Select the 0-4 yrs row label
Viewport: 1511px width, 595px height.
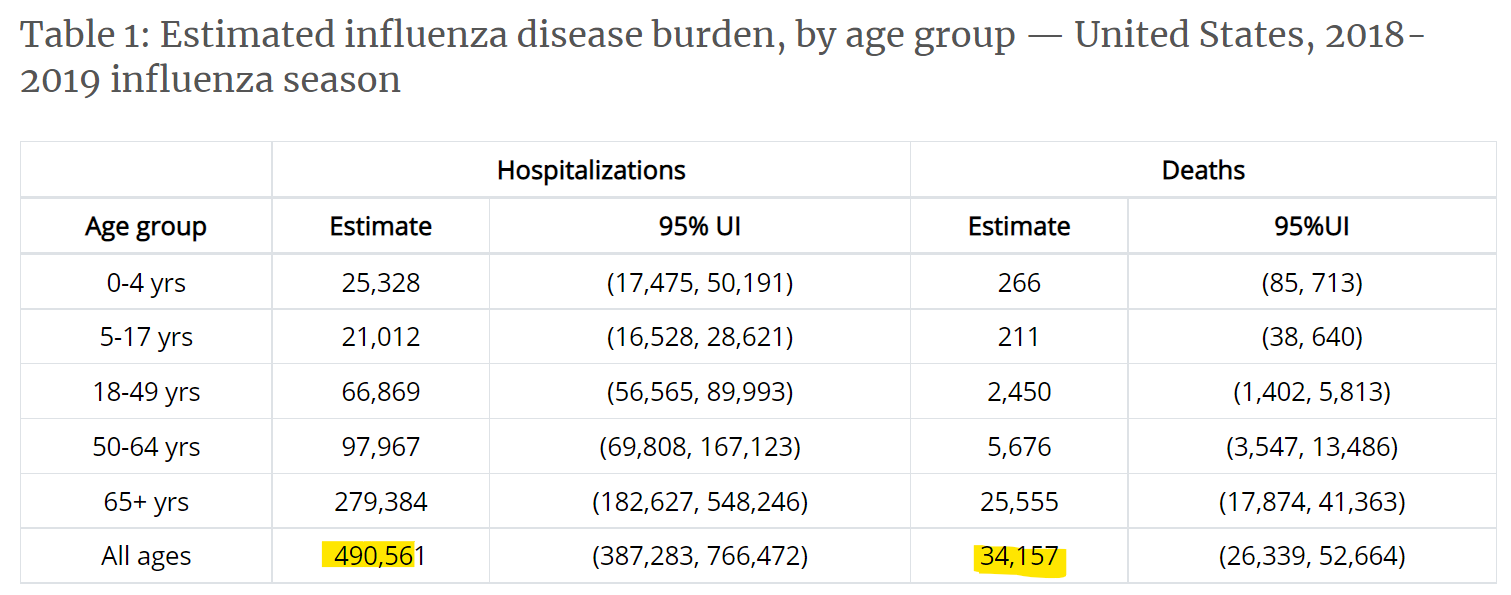146,283
